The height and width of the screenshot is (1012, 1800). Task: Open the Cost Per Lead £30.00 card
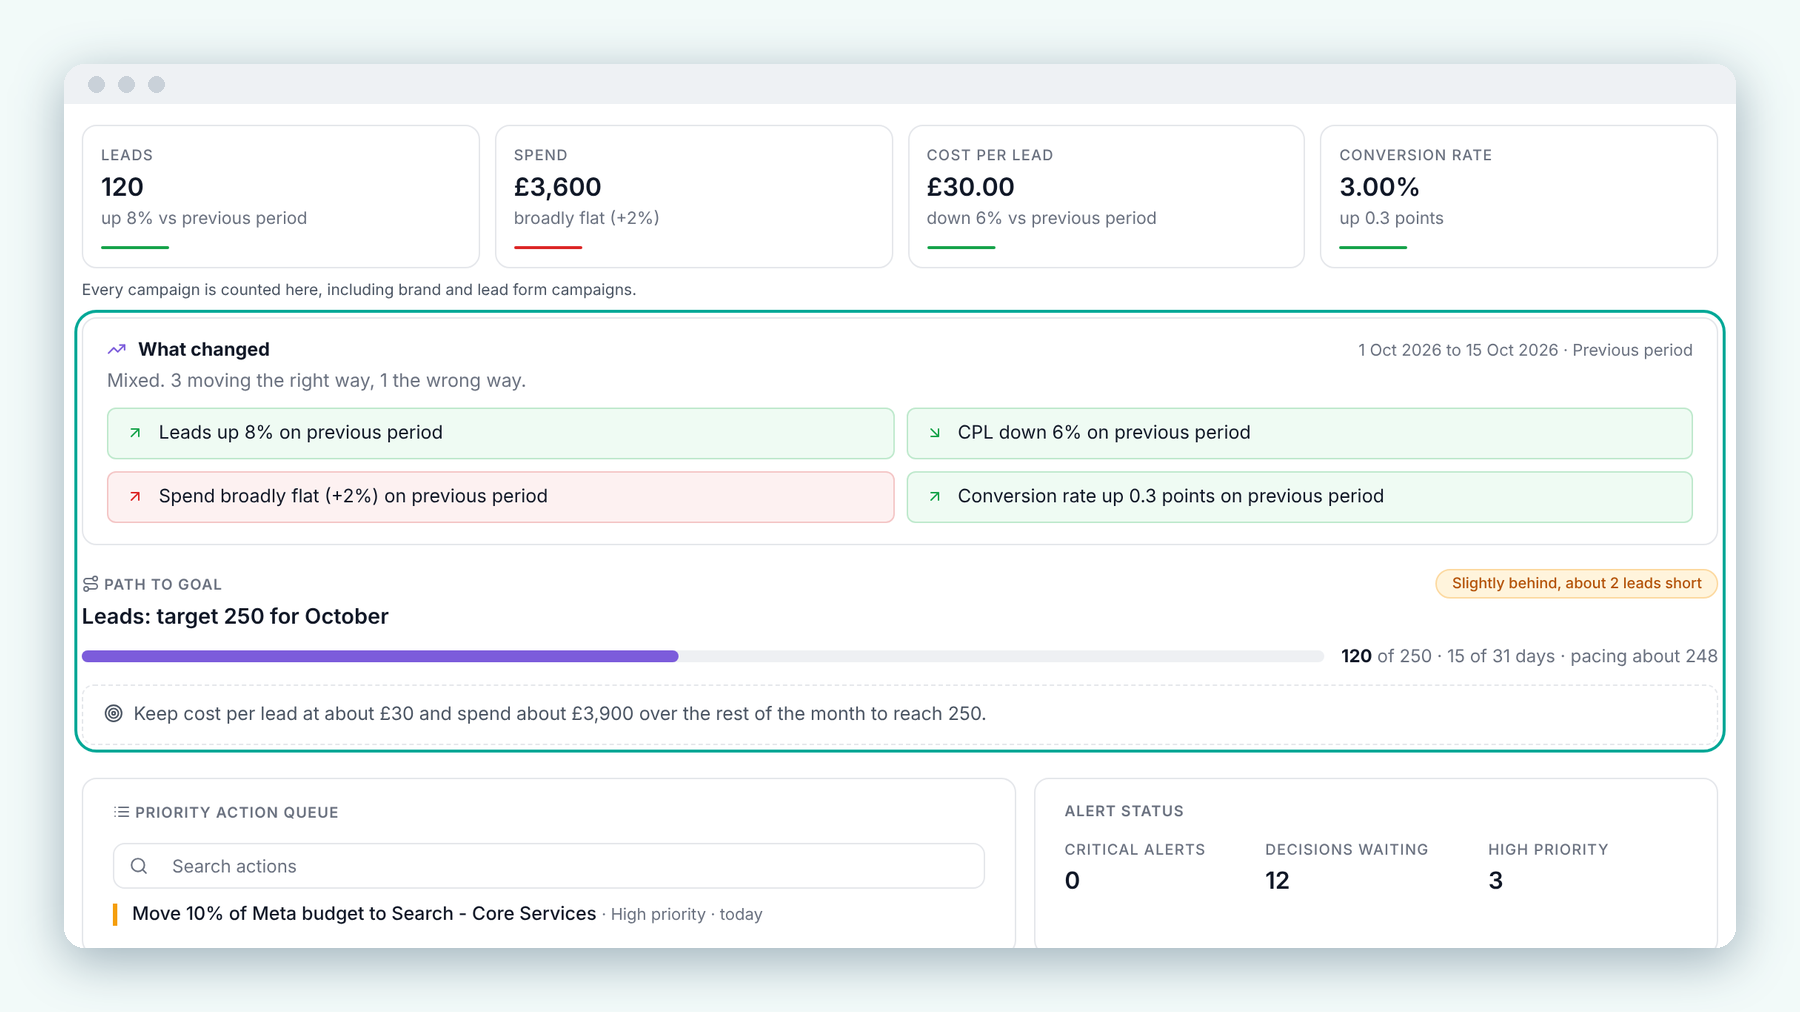(1106, 196)
